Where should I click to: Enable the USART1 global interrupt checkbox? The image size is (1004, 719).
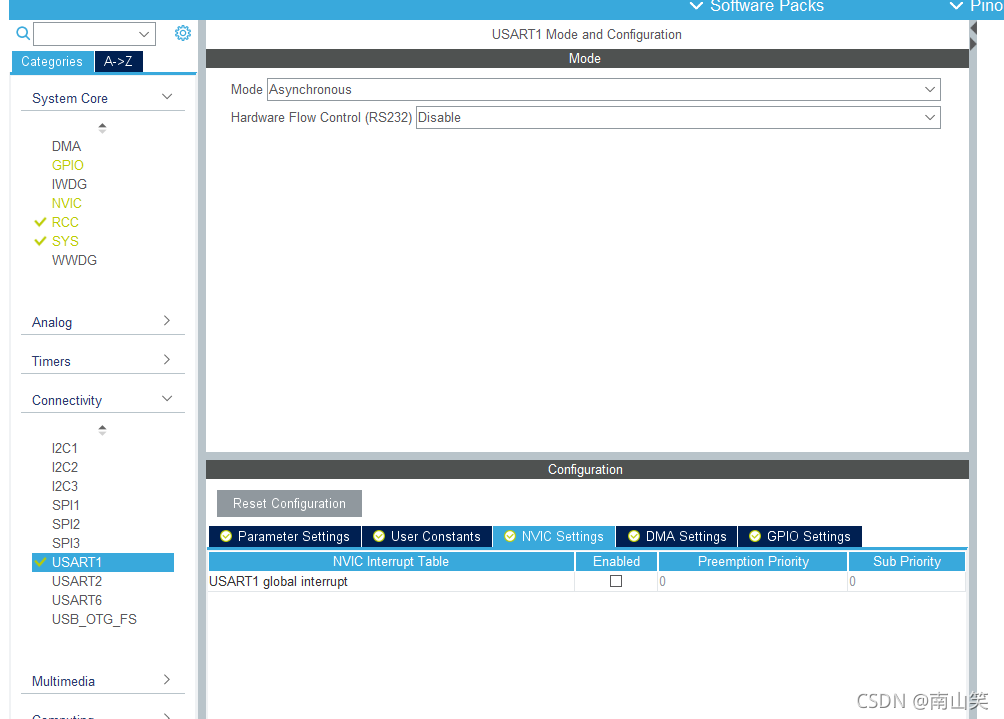point(616,581)
